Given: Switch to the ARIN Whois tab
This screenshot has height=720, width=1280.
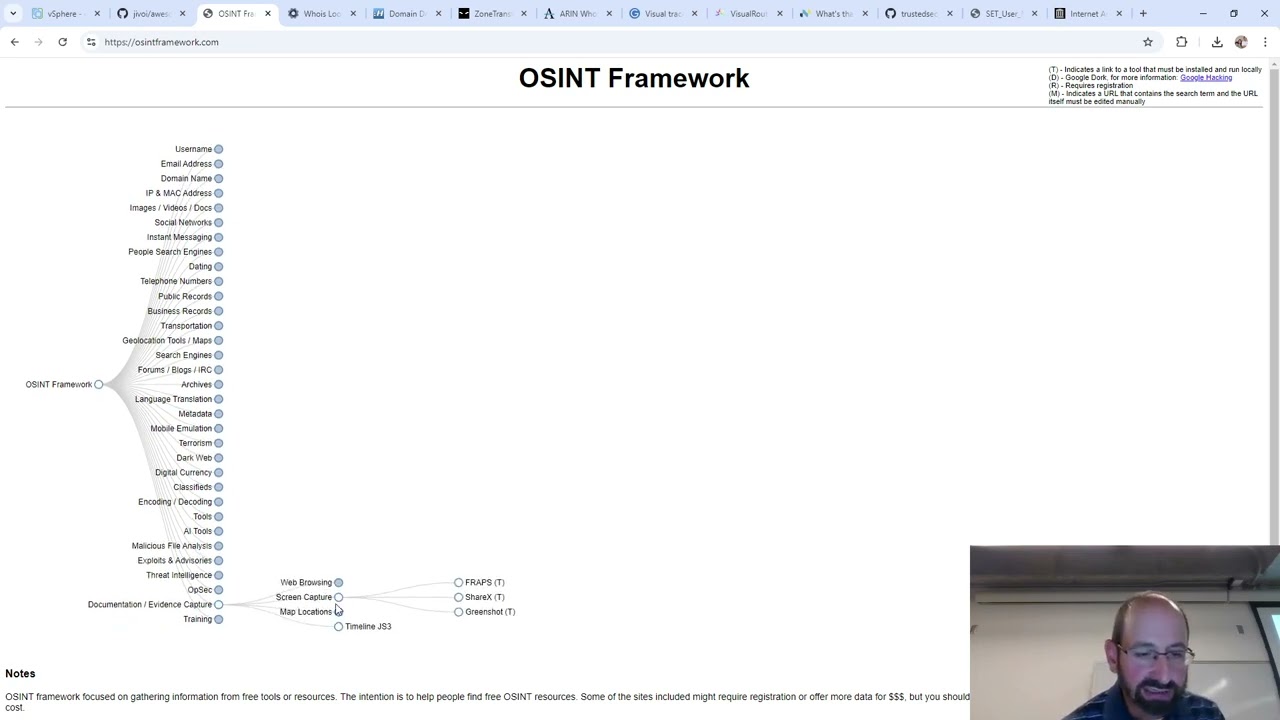Looking at the screenshot, I should pos(577,14).
